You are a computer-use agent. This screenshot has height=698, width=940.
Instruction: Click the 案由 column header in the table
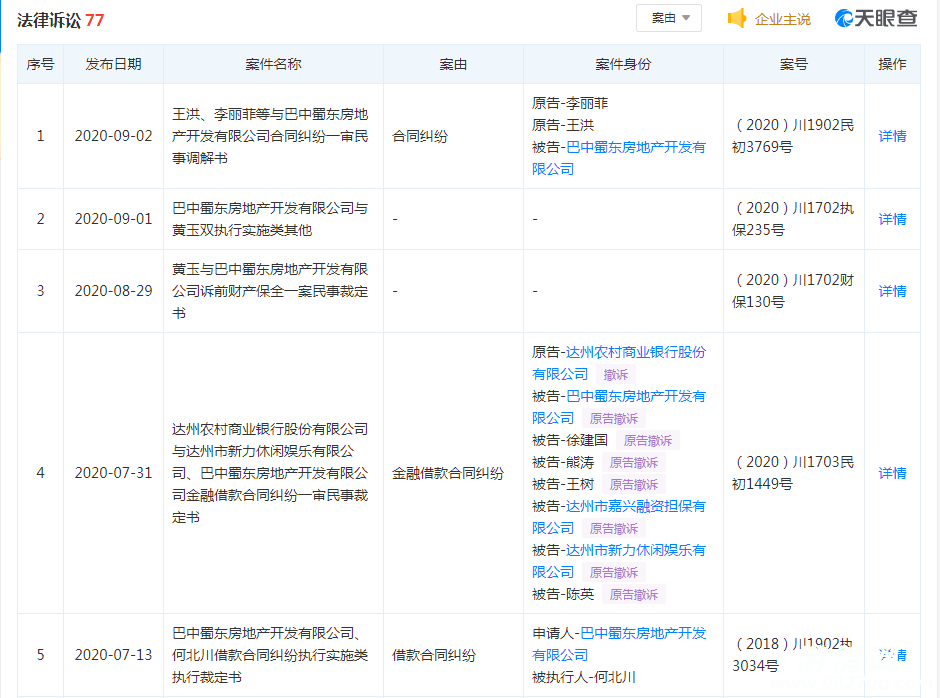coord(453,64)
